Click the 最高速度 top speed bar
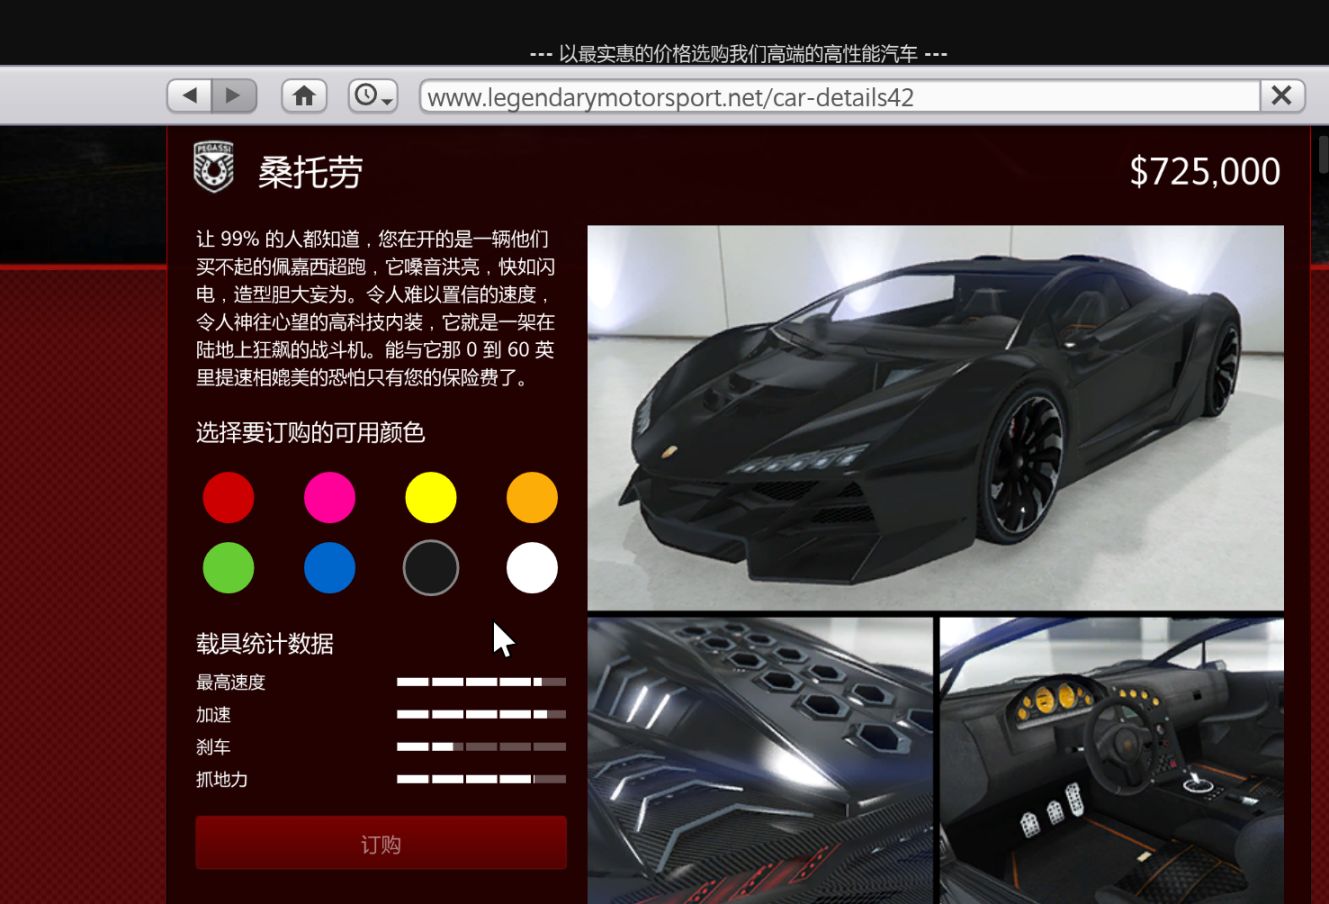The height and width of the screenshot is (904, 1329). coord(481,682)
